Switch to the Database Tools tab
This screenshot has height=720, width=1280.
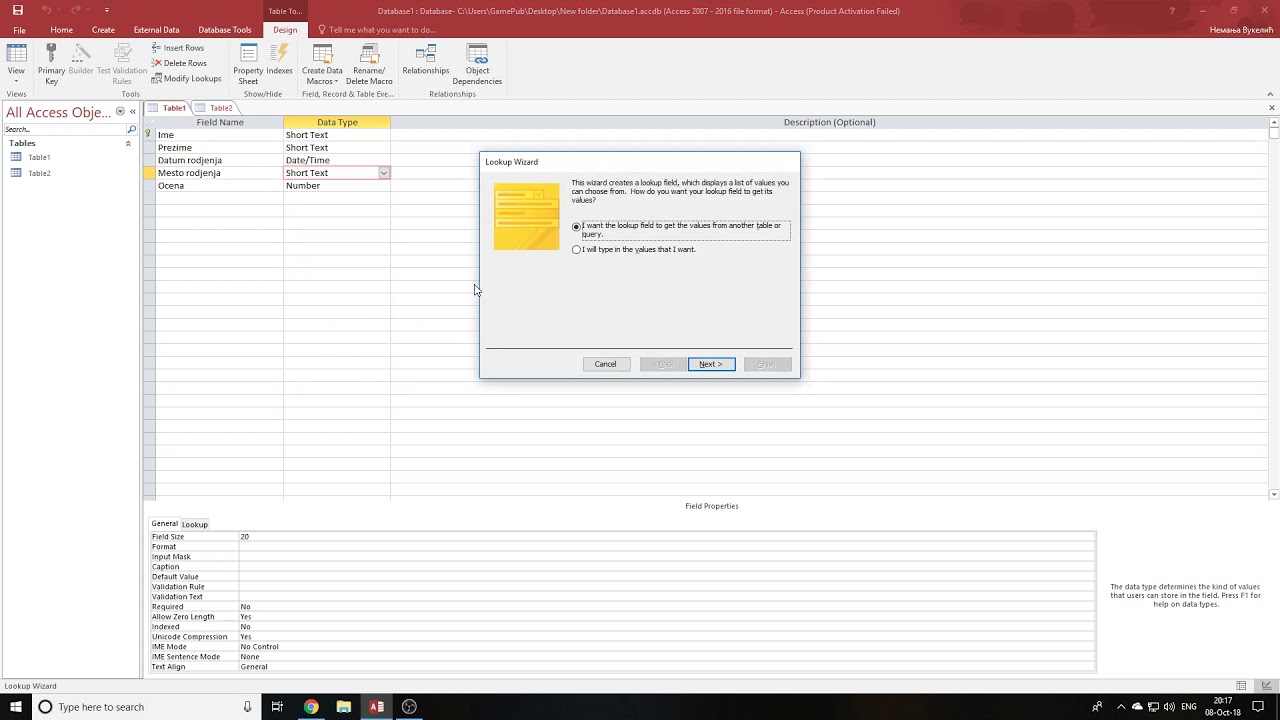click(225, 30)
